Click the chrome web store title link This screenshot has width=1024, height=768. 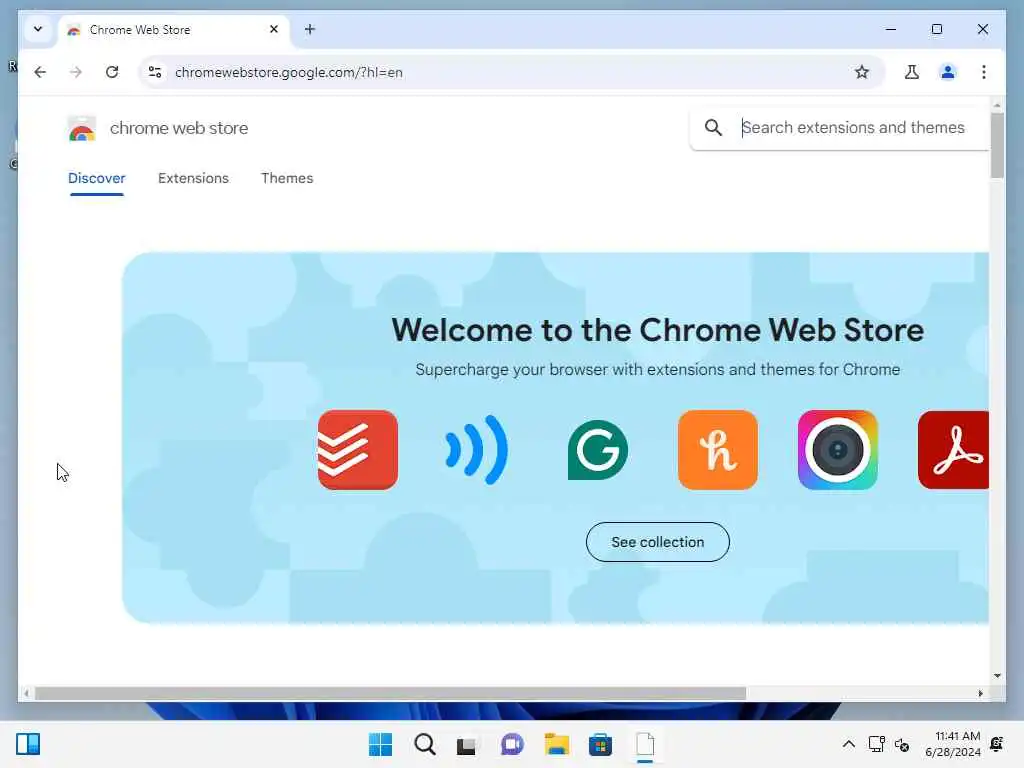click(x=179, y=128)
